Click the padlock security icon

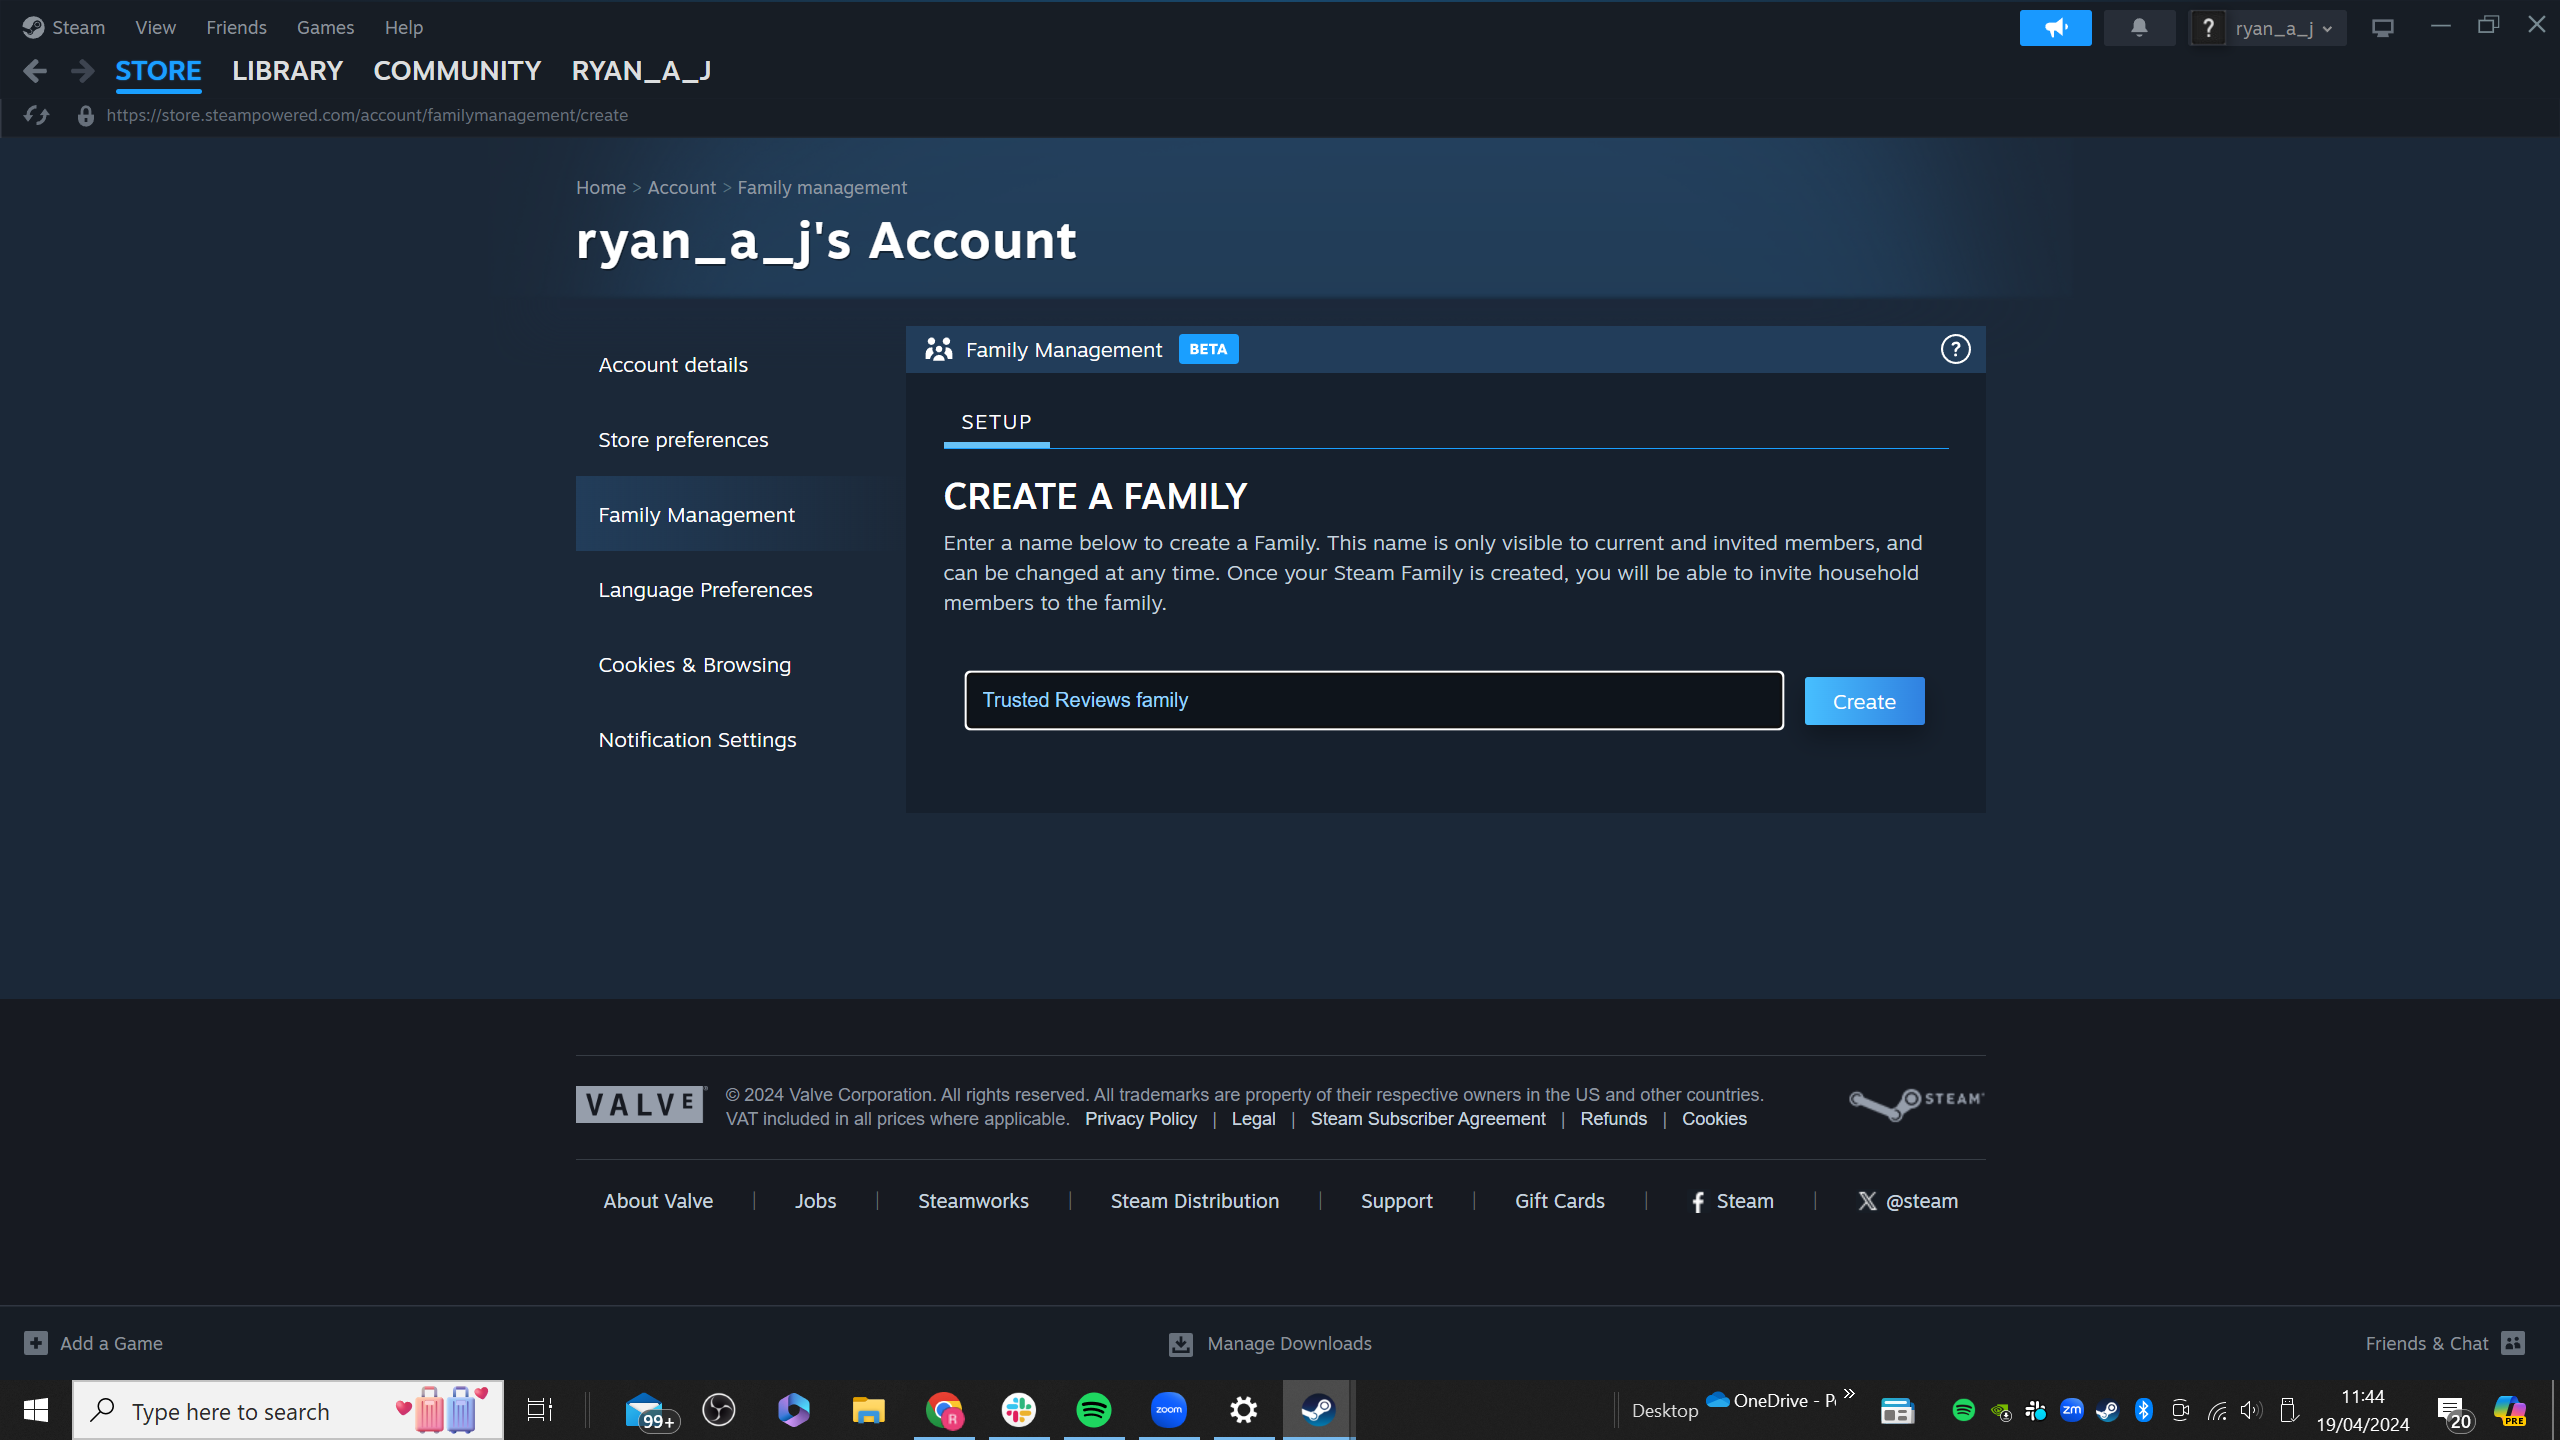[x=86, y=116]
